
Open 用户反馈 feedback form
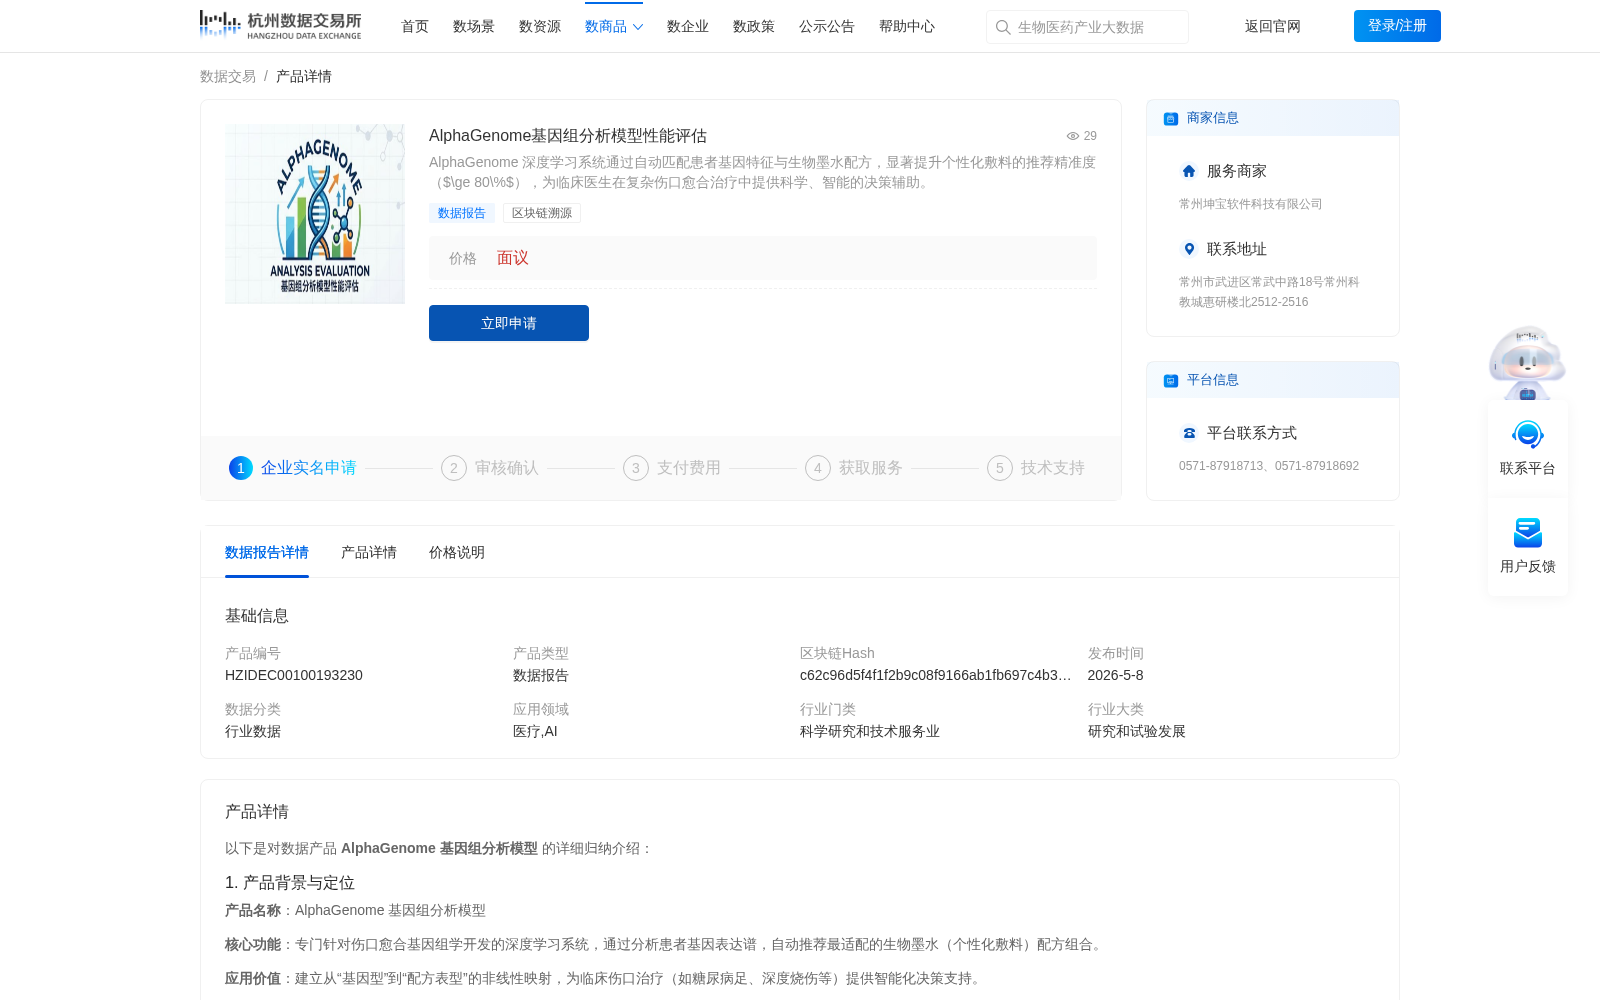(x=1528, y=546)
